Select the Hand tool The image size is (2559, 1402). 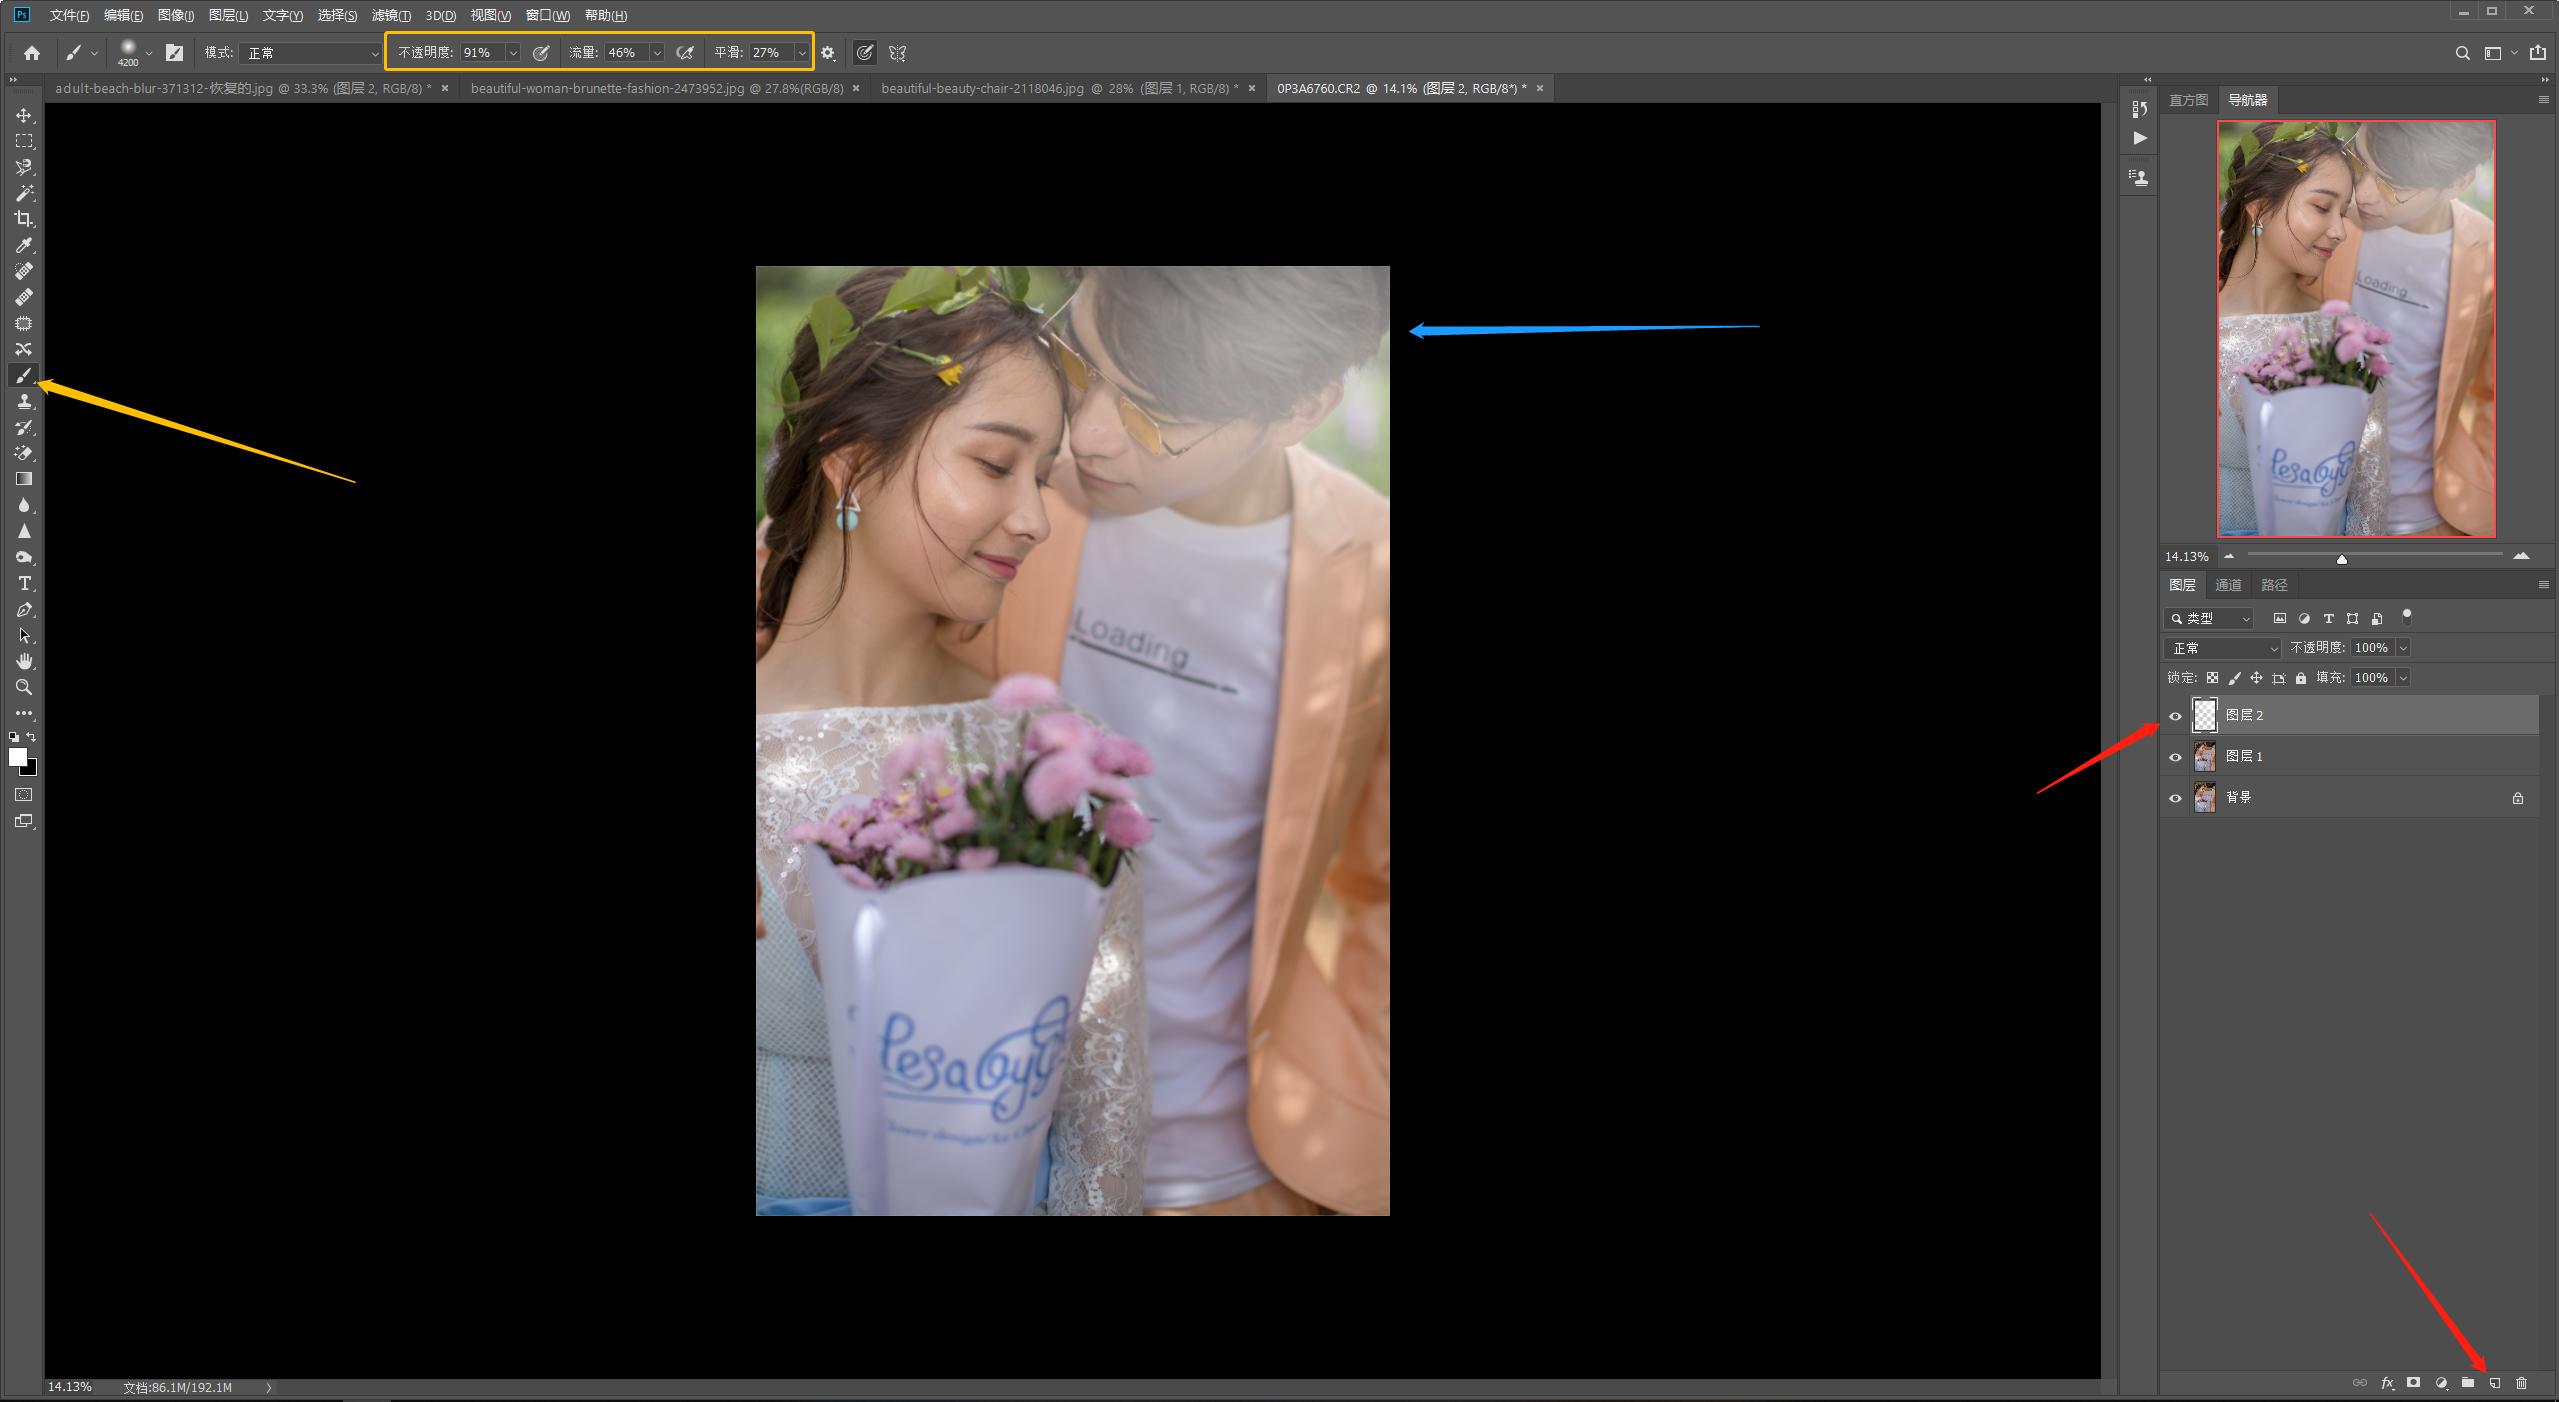pos(24,661)
